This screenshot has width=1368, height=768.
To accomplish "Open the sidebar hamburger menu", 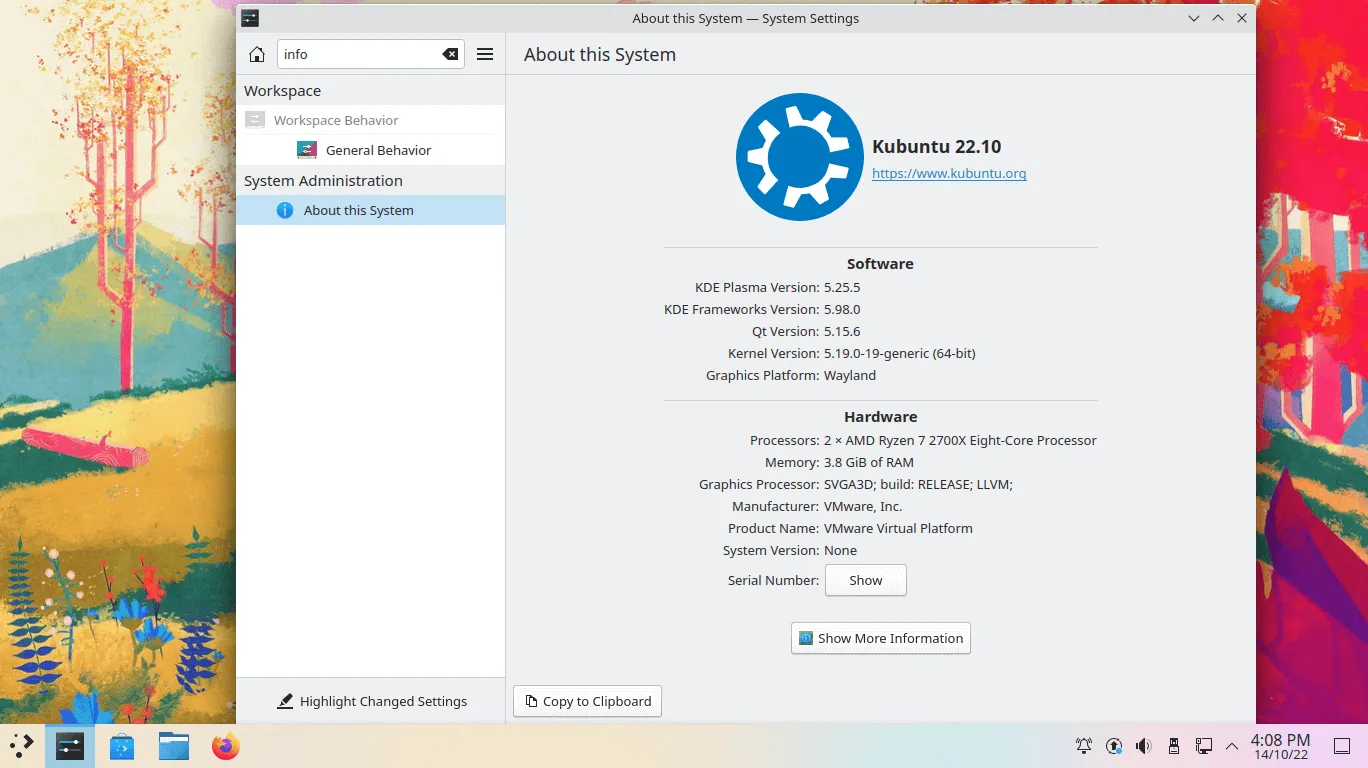I will [485, 54].
